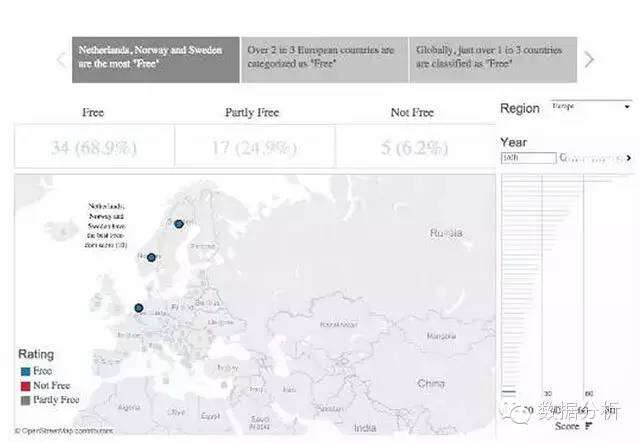The image size is (640, 443).
Task: Select the Sweden map marker
Action: point(179,224)
